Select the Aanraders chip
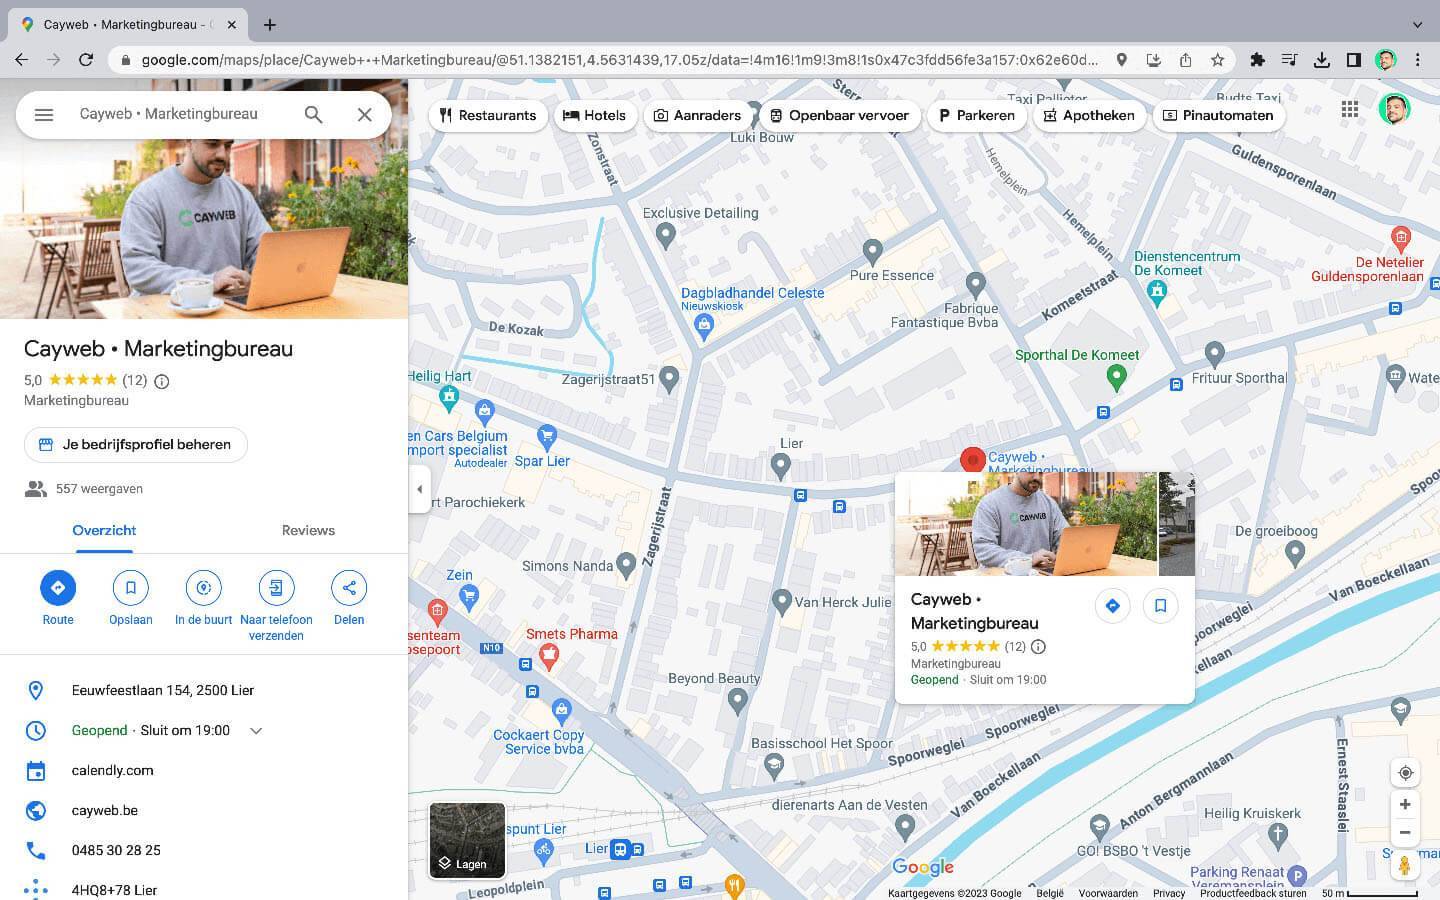The height and width of the screenshot is (900, 1440). [x=697, y=115]
